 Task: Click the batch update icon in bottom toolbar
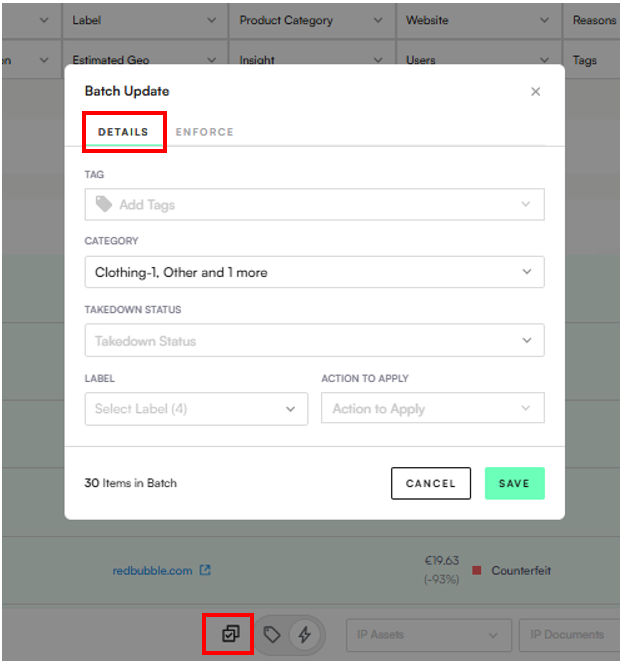click(x=230, y=634)
